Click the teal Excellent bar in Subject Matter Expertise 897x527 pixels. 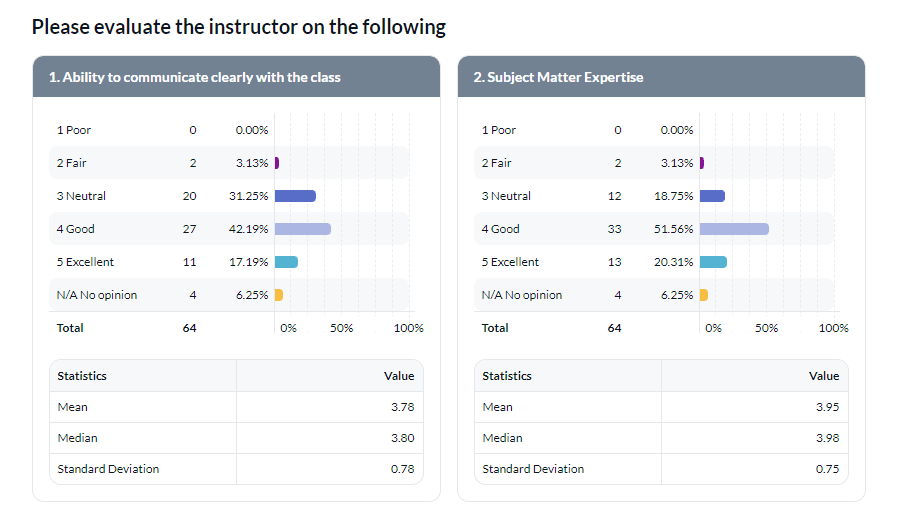click(x=713, y=262)
